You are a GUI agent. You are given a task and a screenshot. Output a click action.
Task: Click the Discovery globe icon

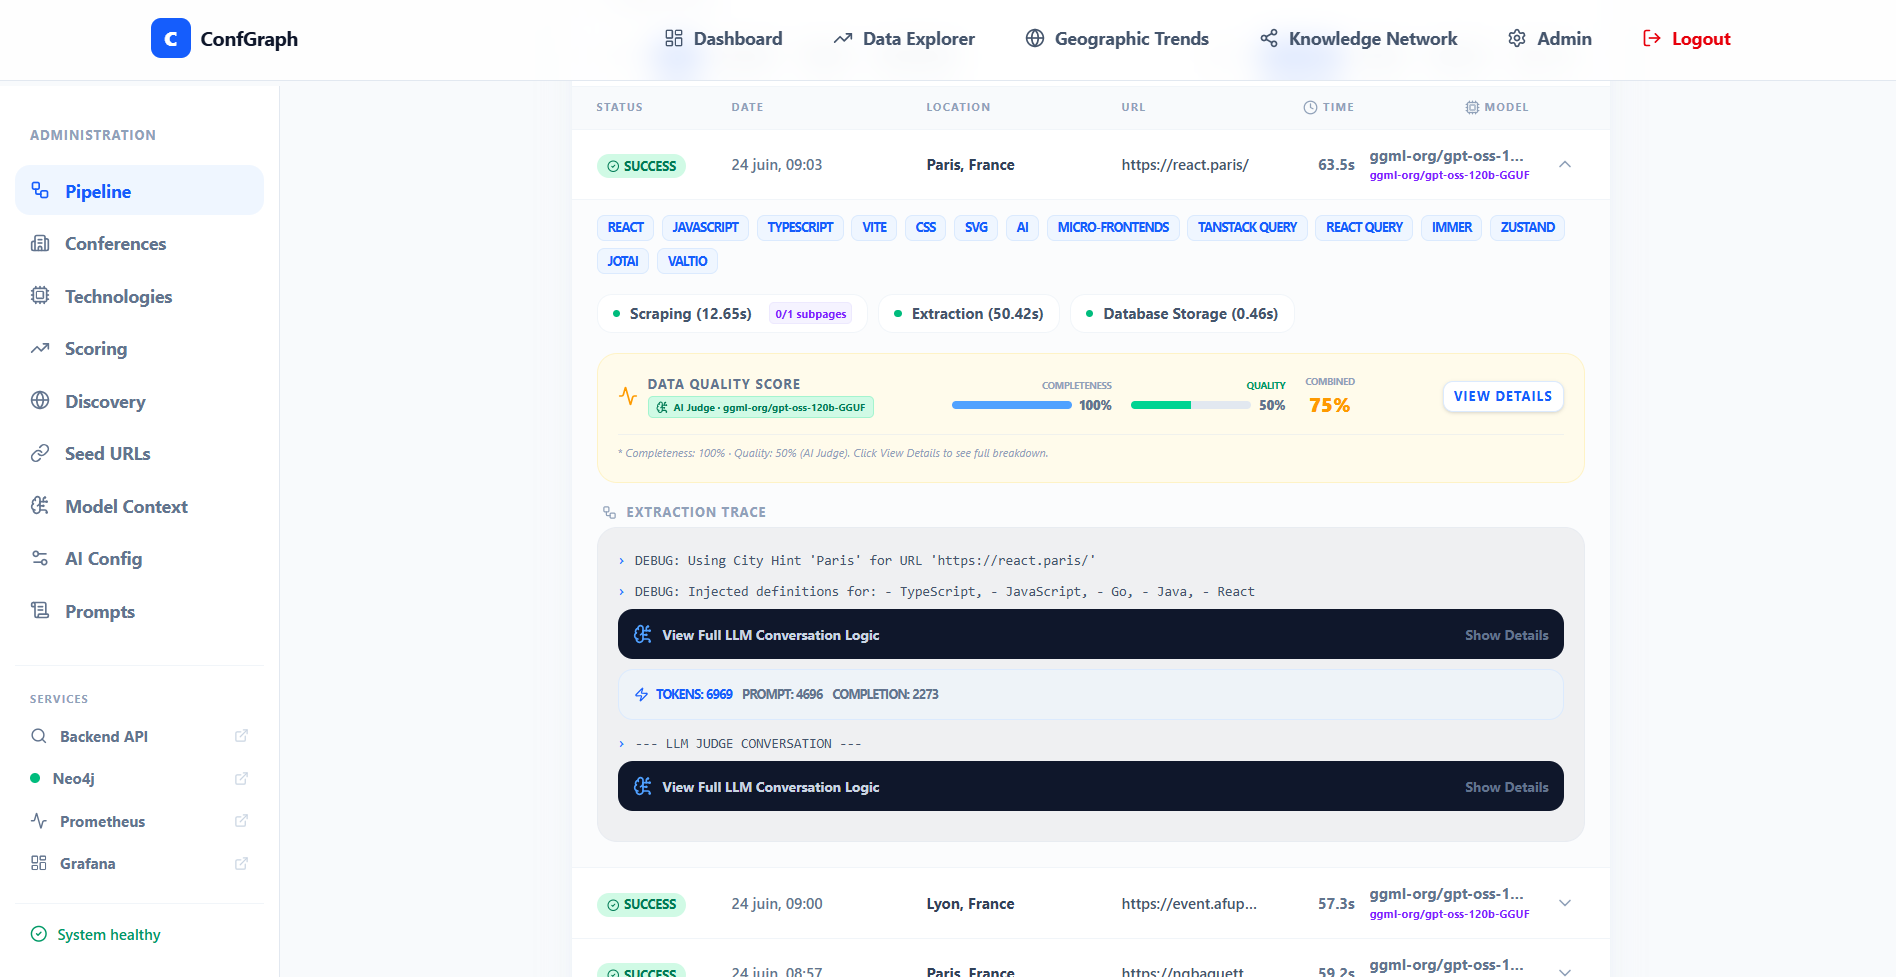click(40, 400)
